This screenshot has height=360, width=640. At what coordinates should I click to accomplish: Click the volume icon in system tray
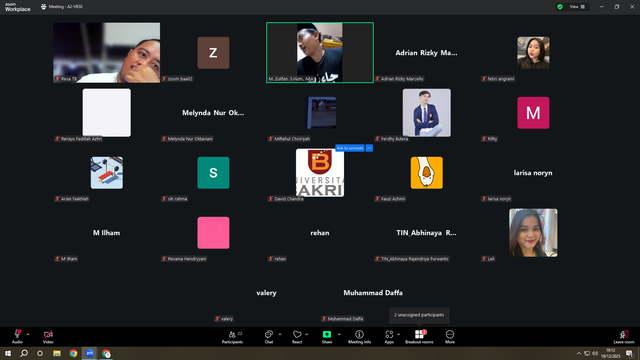tap(595, 353)
